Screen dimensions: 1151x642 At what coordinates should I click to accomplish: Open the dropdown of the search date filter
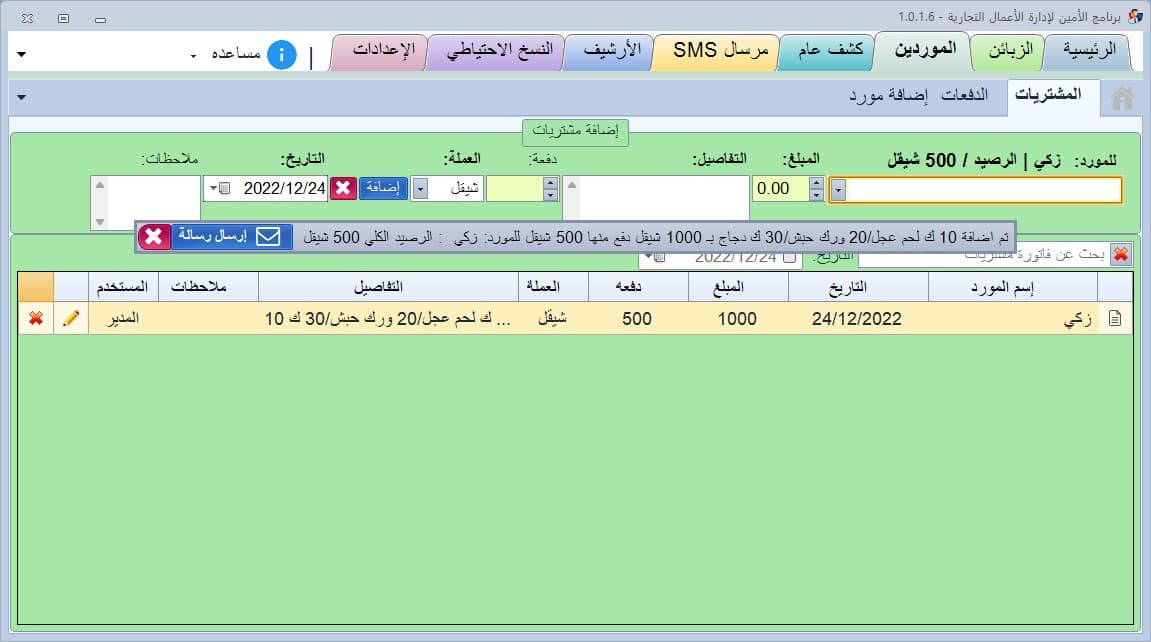coord(648,256)
